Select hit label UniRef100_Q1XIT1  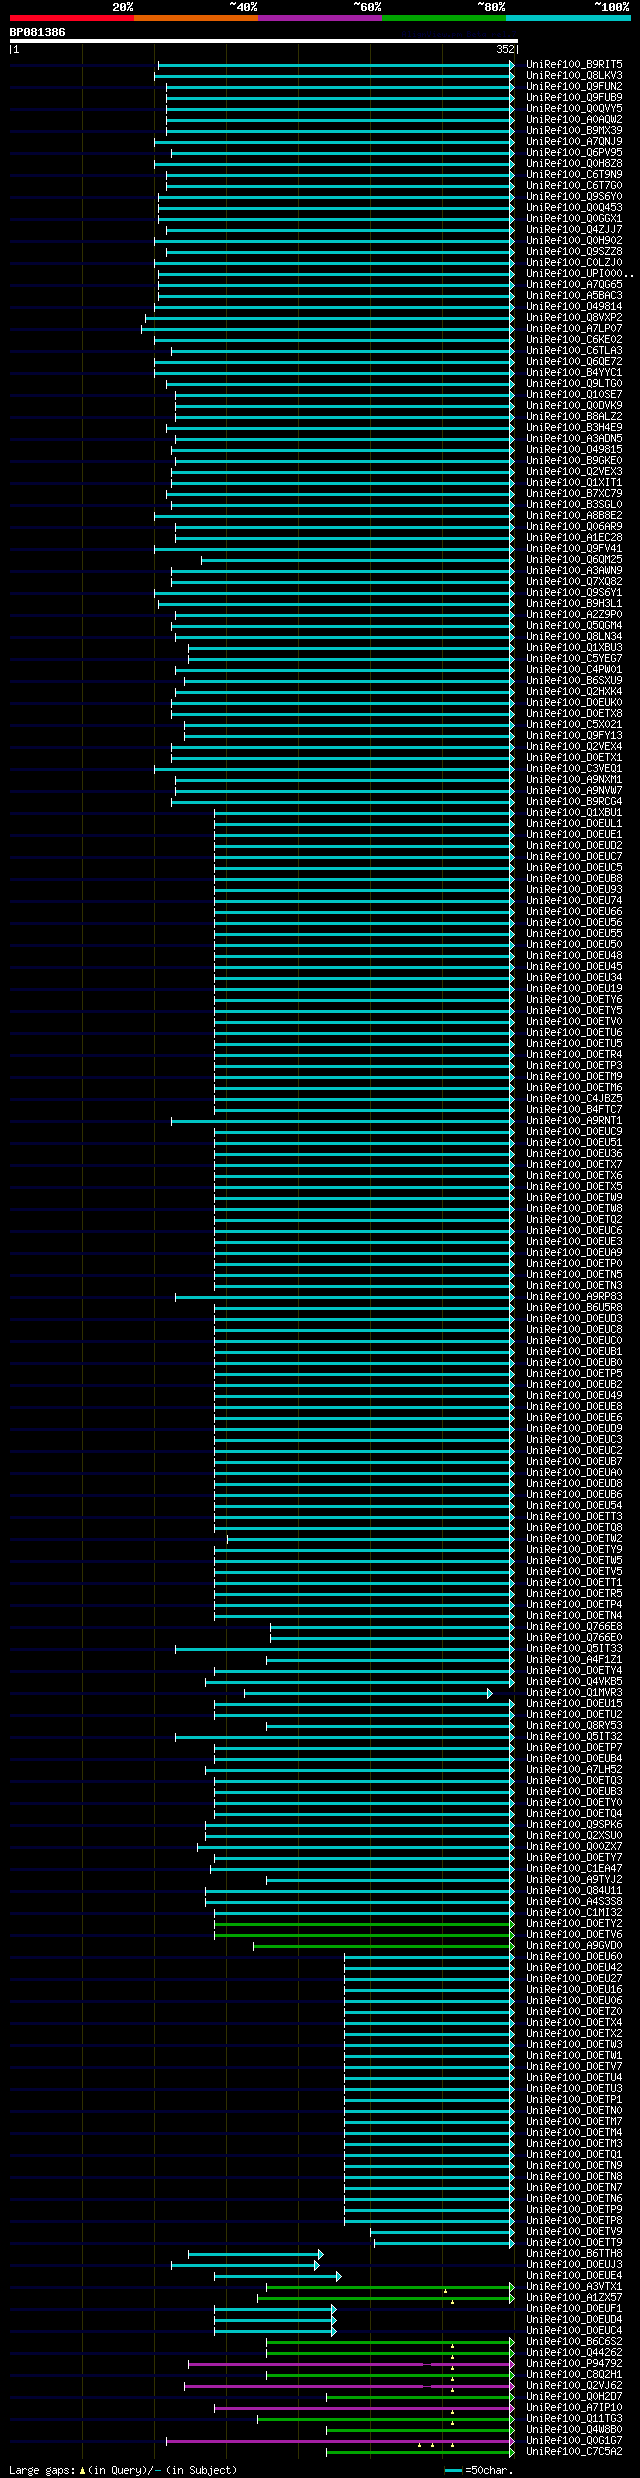coord(574,482)
